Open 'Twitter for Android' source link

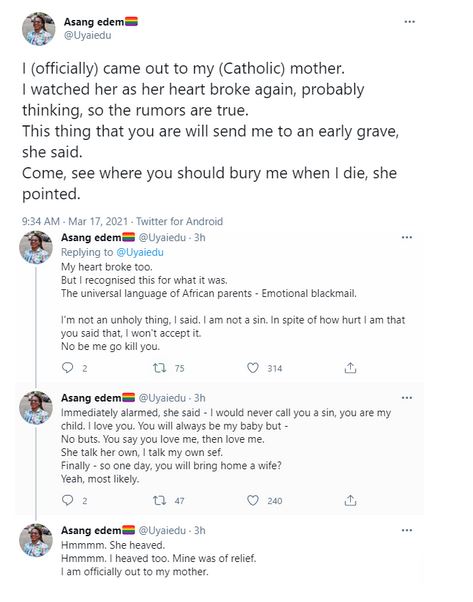point(179,222)
